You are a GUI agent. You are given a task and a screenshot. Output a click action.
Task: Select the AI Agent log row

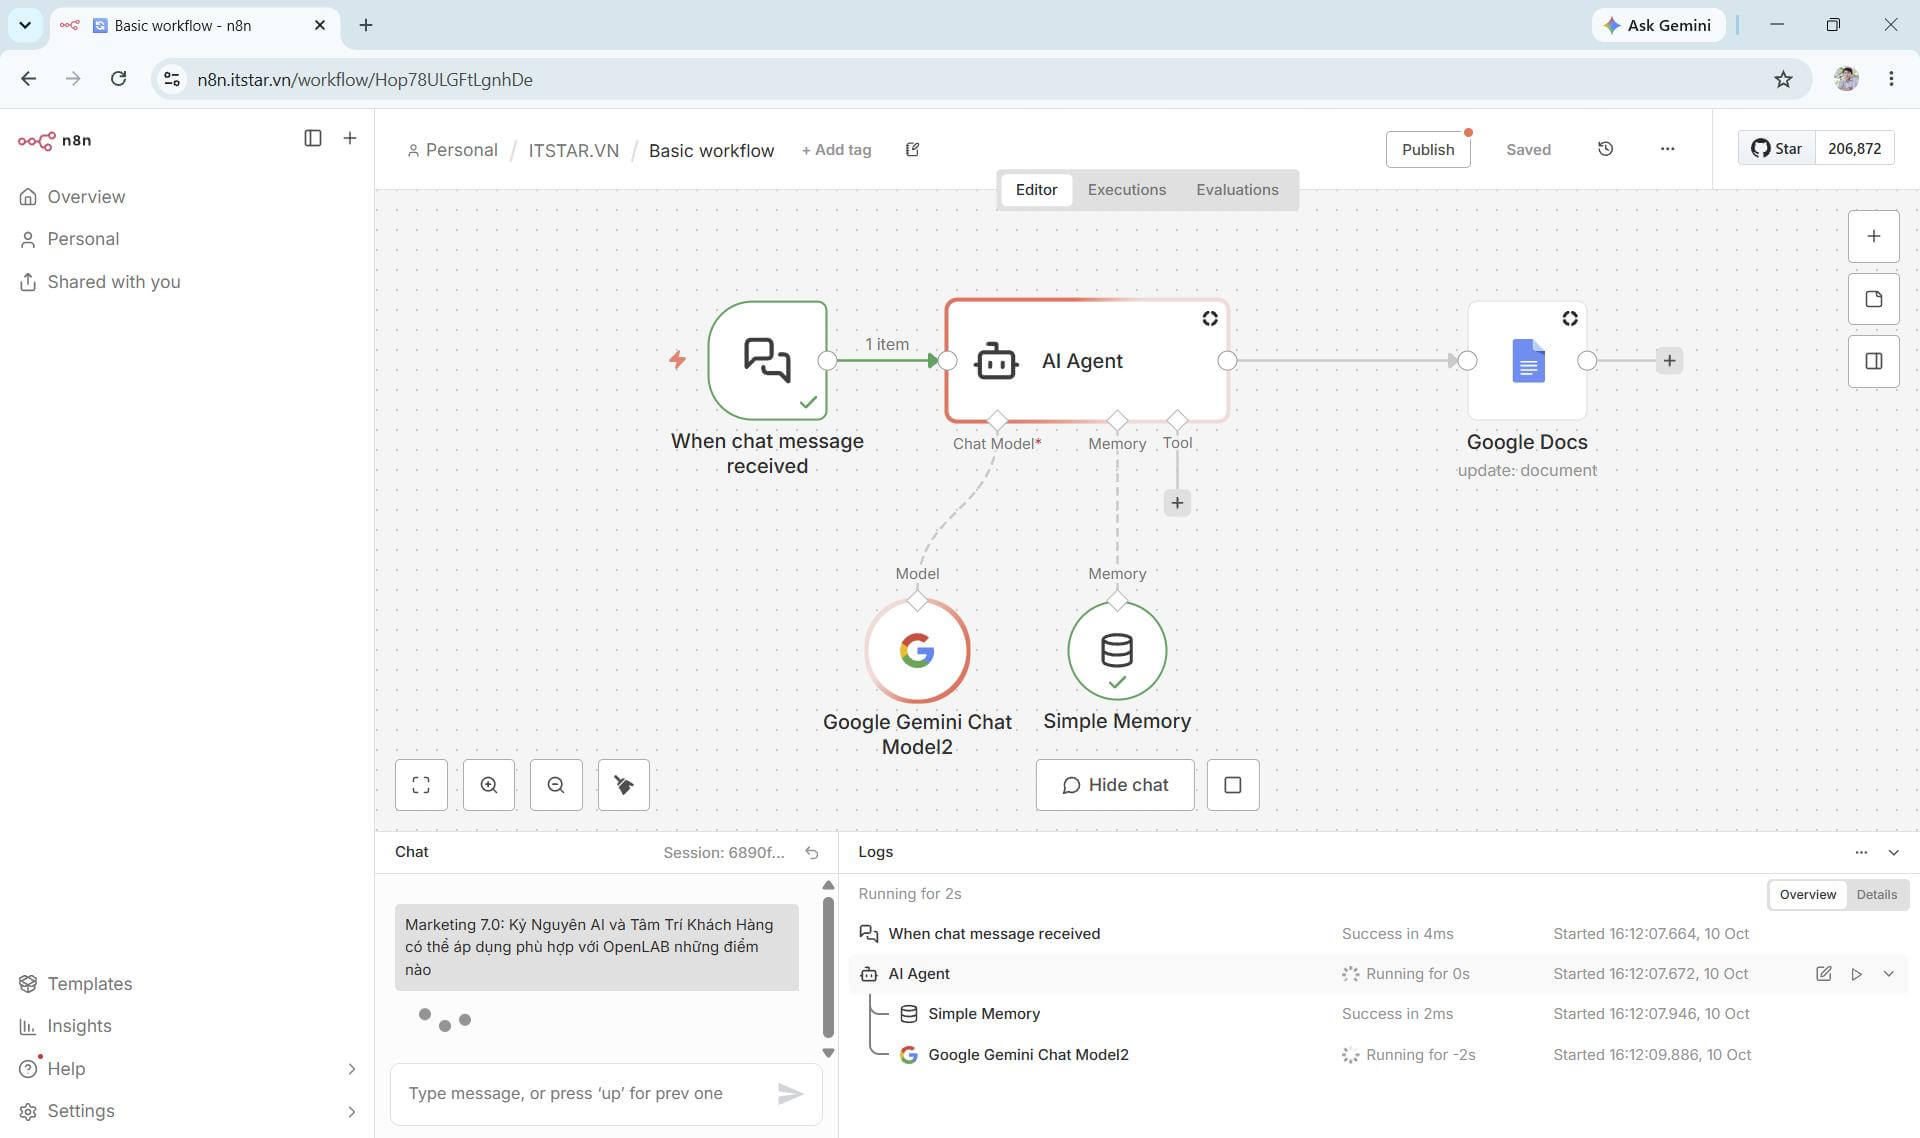(1378, 974)
